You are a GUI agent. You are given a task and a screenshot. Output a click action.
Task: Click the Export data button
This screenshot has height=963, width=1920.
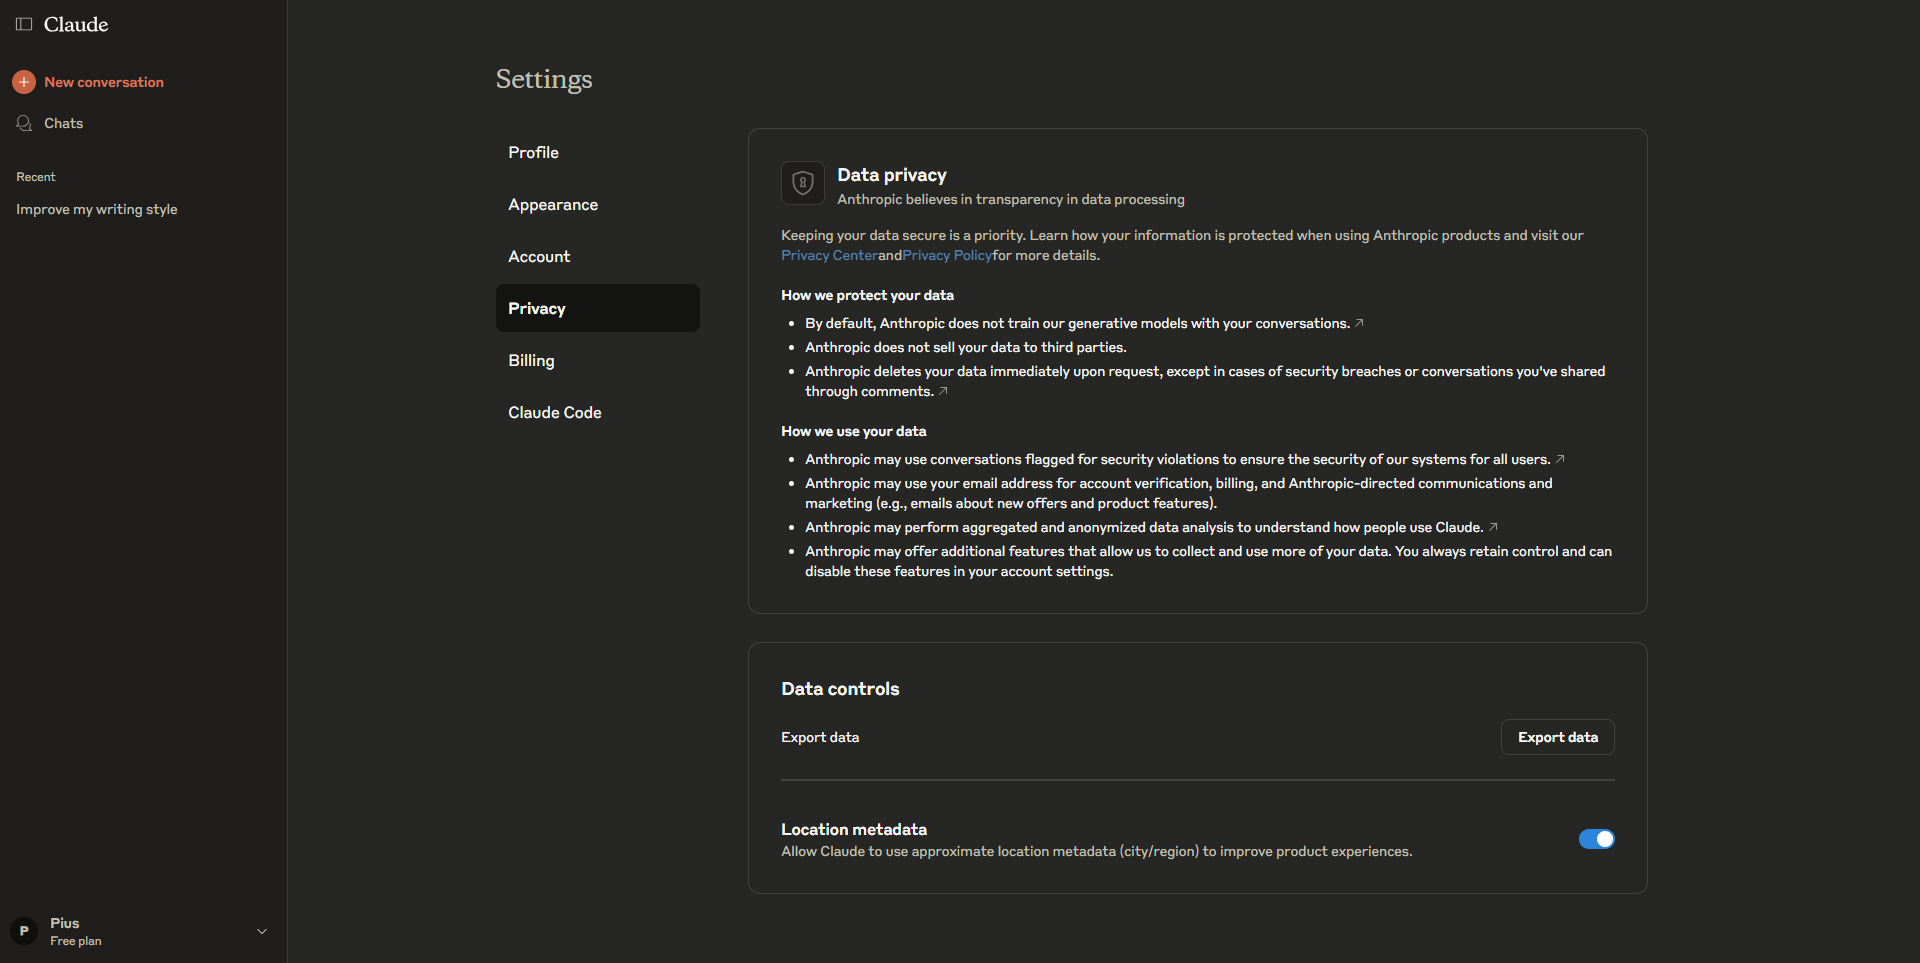[1557, 737]
